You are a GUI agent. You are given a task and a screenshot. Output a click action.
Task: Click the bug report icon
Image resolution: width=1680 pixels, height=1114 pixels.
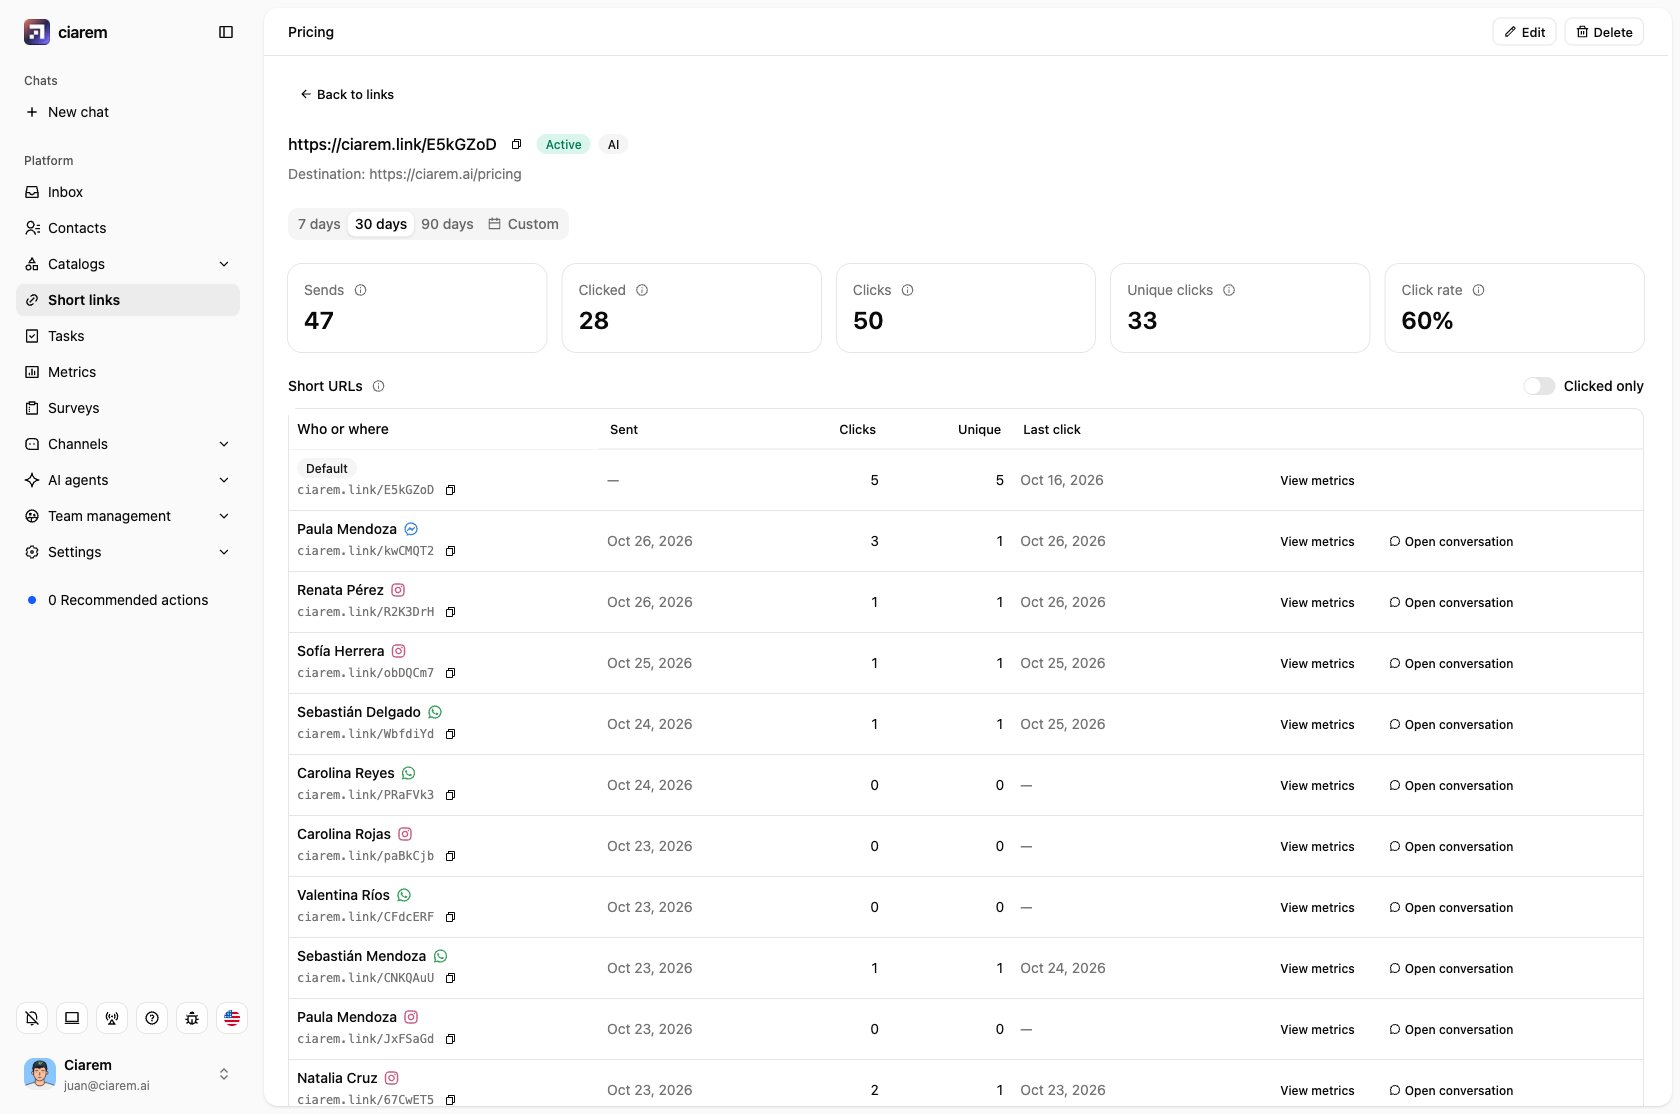(192, 1018)
